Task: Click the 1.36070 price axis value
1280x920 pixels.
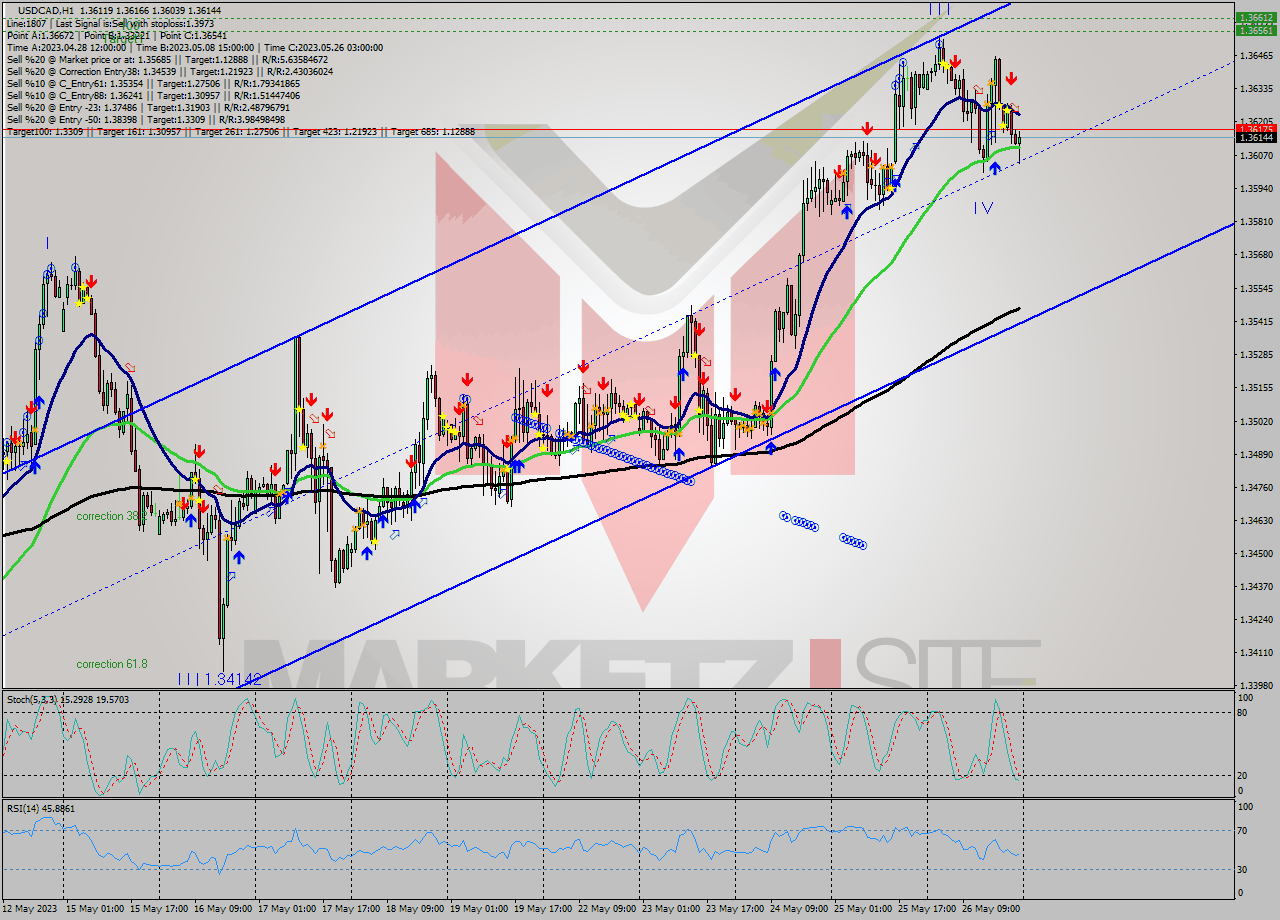Action: point(1255,155)
